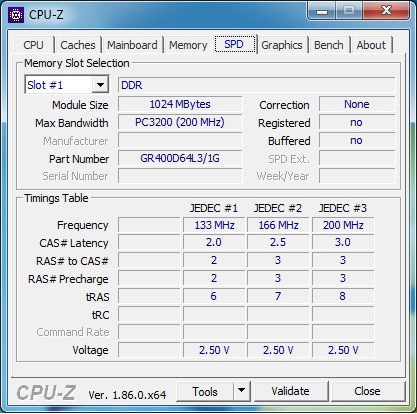Click the Close button at bottom

[367, 391]
